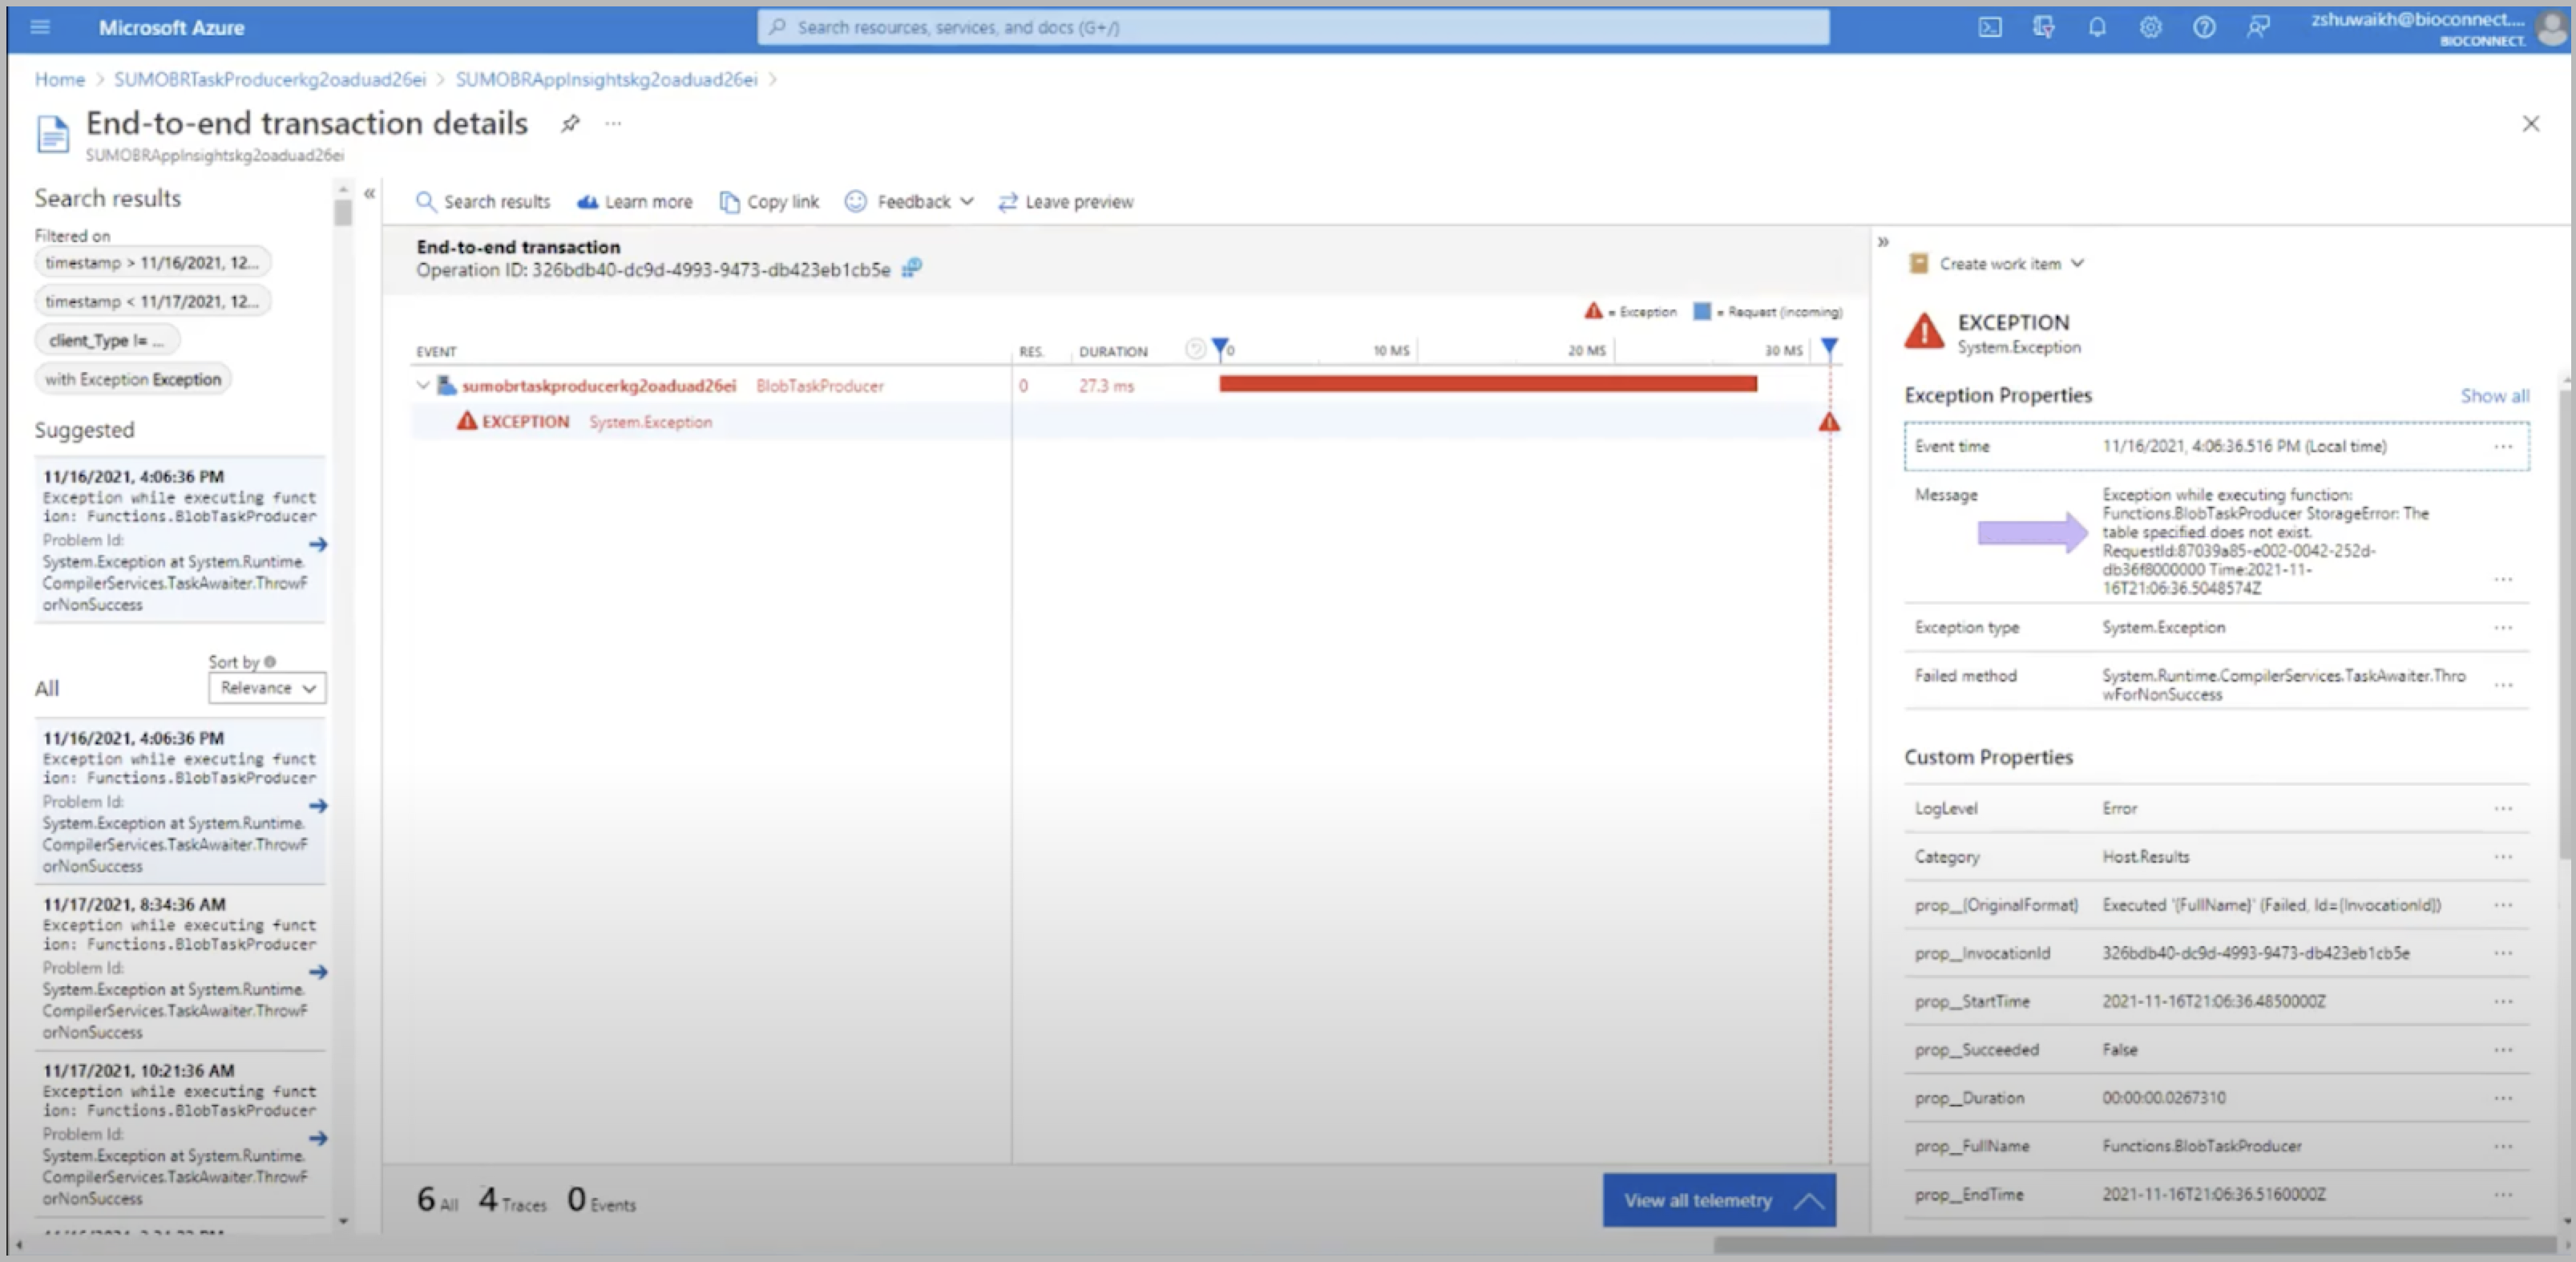Open the hamburger portal menu
The image size is (2576, 1262).
tap(40, 27)
